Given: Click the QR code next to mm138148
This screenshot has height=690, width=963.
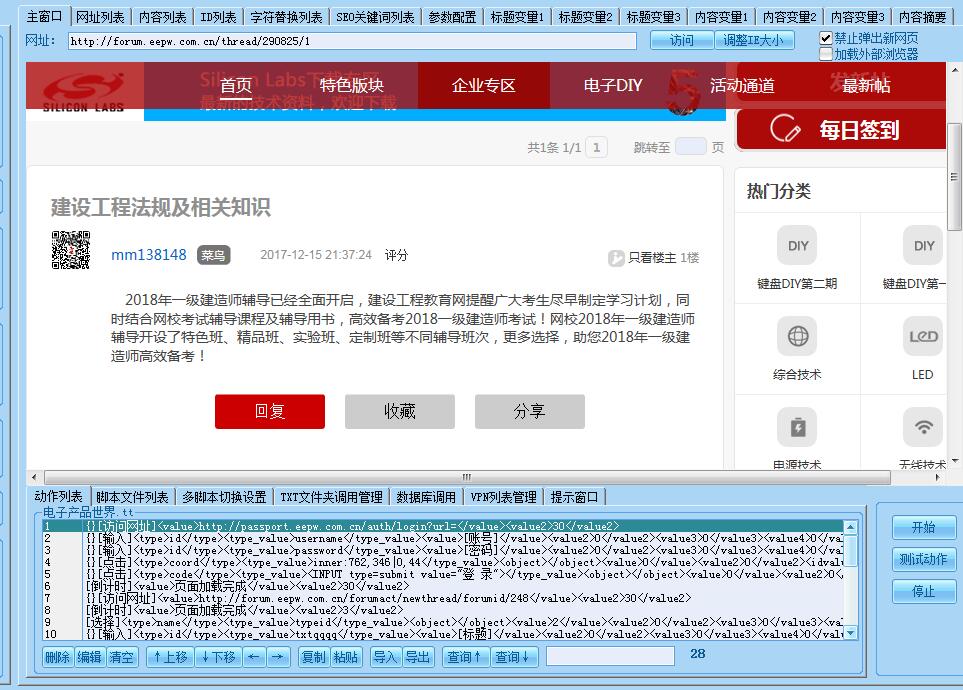Looking at the screenshot, I should (71, 250).
